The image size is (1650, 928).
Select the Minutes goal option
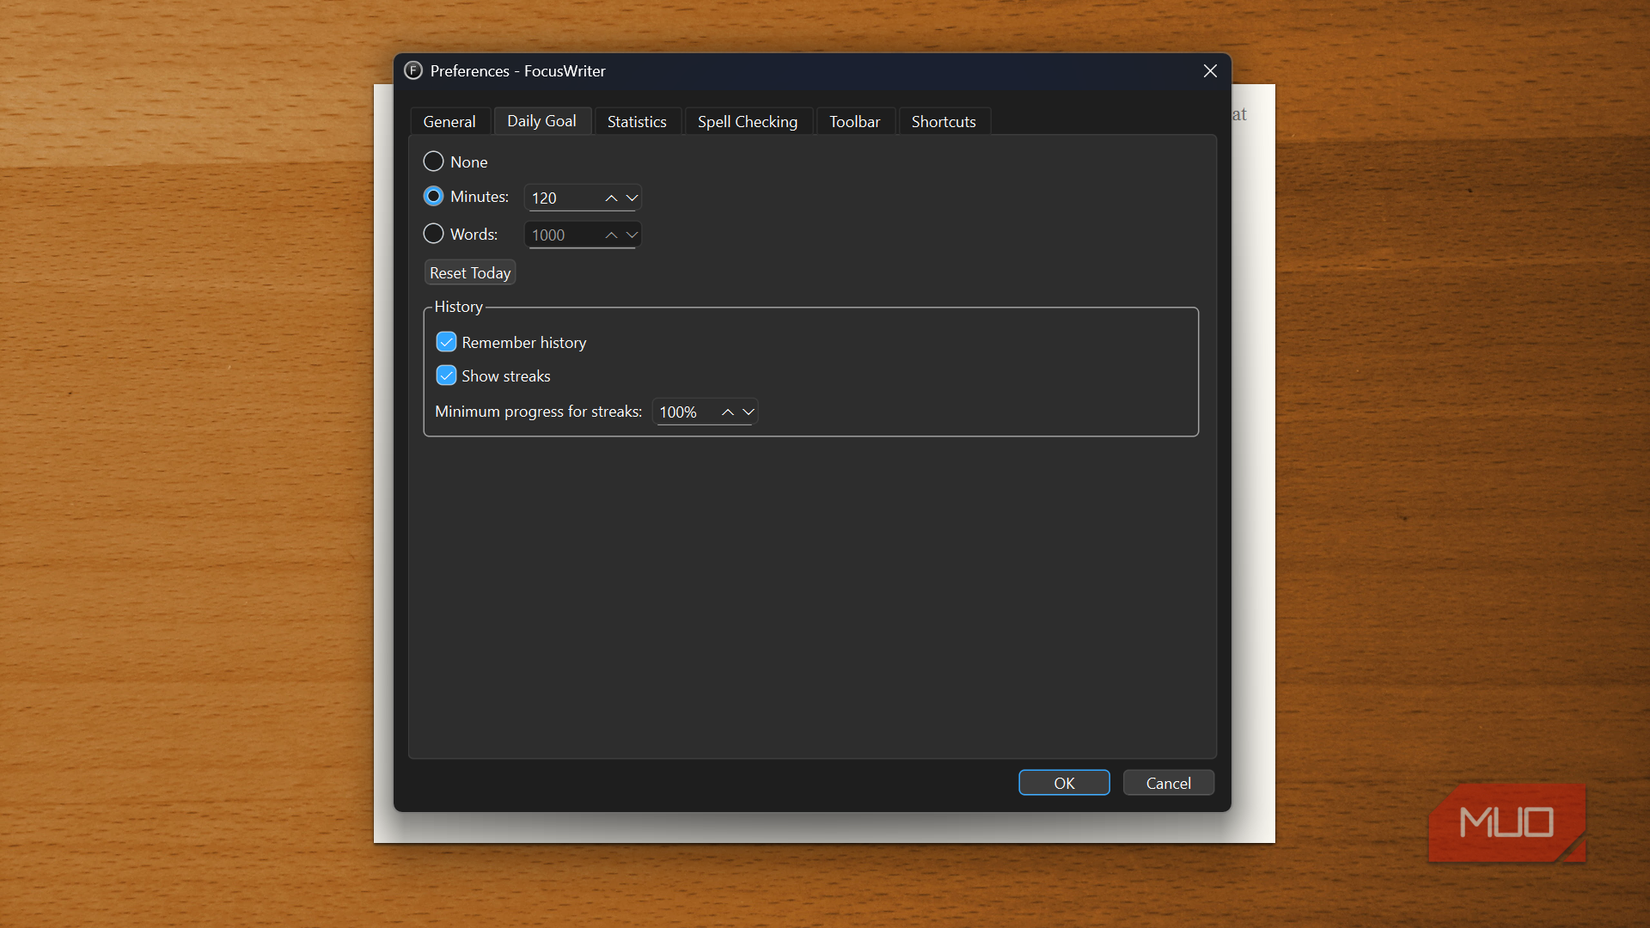[x=433, y=196]
